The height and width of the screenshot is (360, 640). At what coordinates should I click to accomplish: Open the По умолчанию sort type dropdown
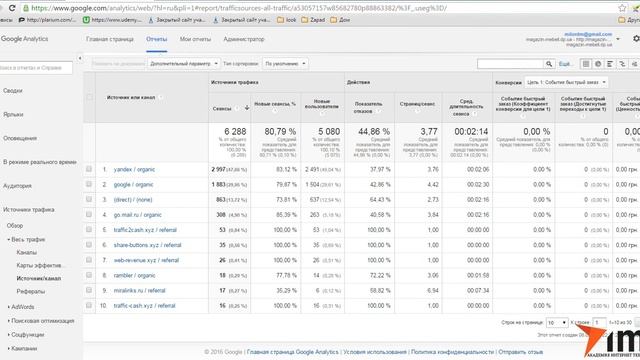(285, 64)
